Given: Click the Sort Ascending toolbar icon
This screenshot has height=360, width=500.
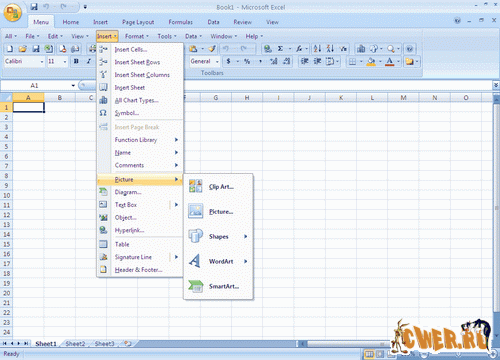Looking at the screenshot, I should (x=317, y=49).
